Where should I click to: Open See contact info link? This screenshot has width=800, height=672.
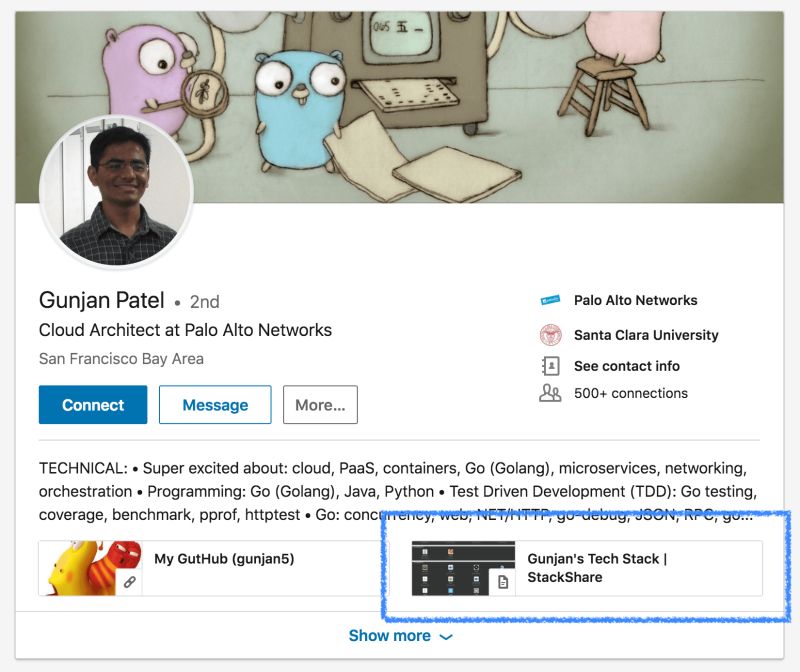(627, 366)
